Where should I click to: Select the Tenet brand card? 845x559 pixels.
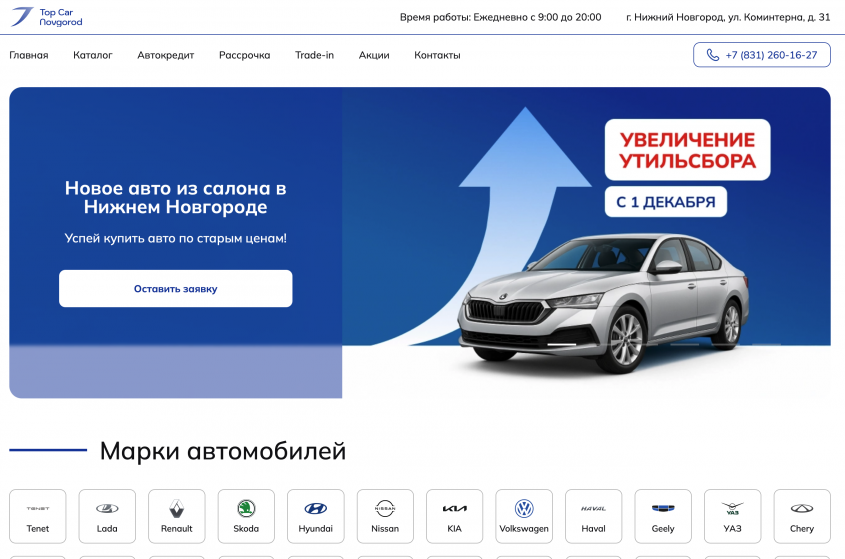pyautogui.click(x=38, y=516)
